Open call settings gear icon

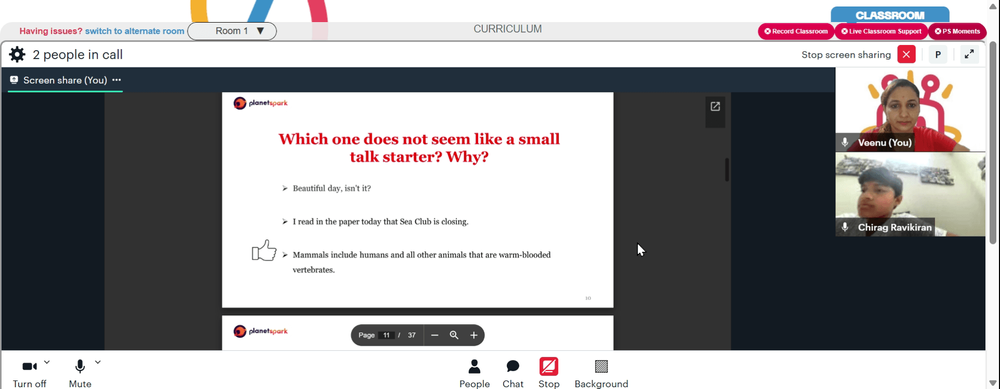(17, 55)
